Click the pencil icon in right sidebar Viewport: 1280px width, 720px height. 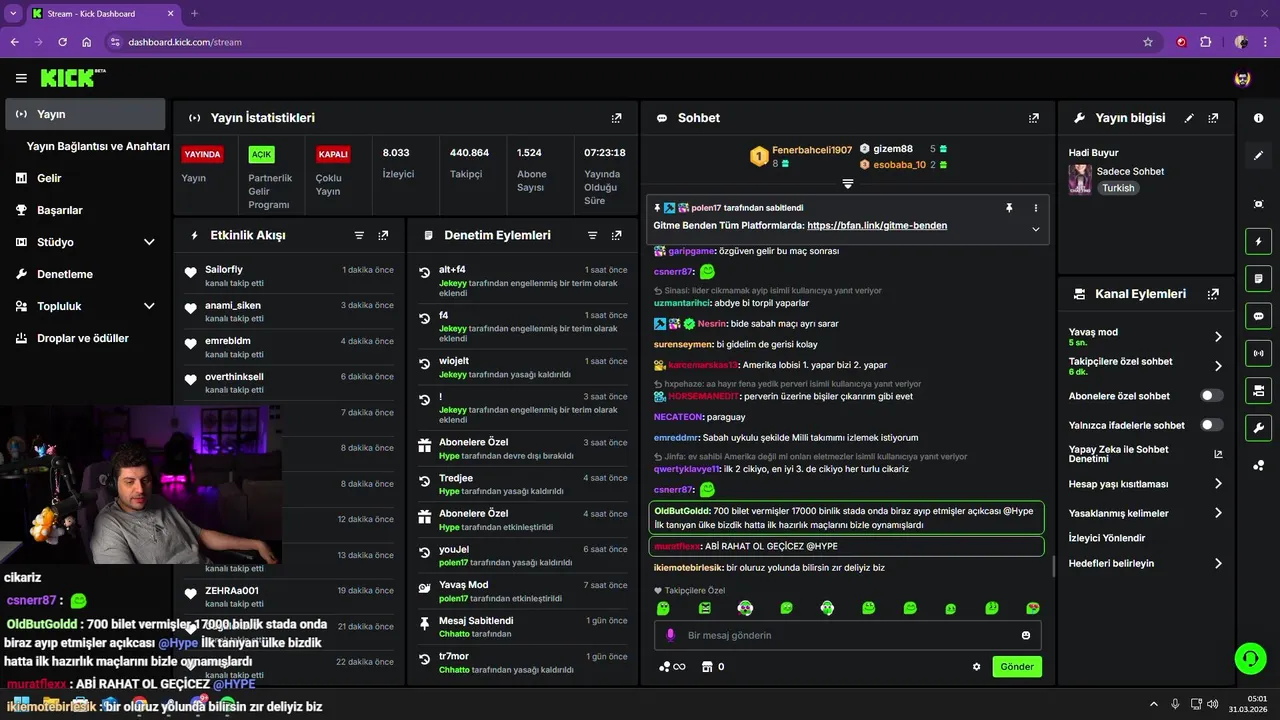[x=1259, y=155]
